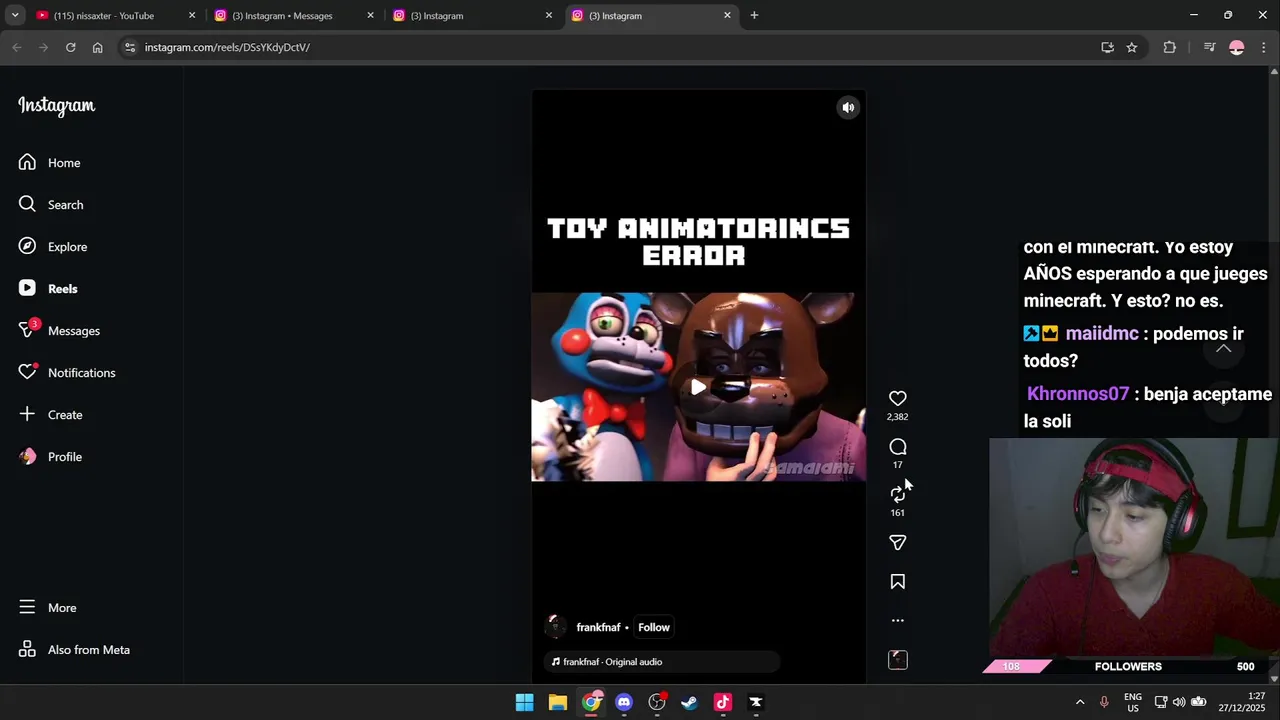View site information icon in address bar
This screenshot has height=720, width=1280.
pyautogui.click(x=129, y=47)
